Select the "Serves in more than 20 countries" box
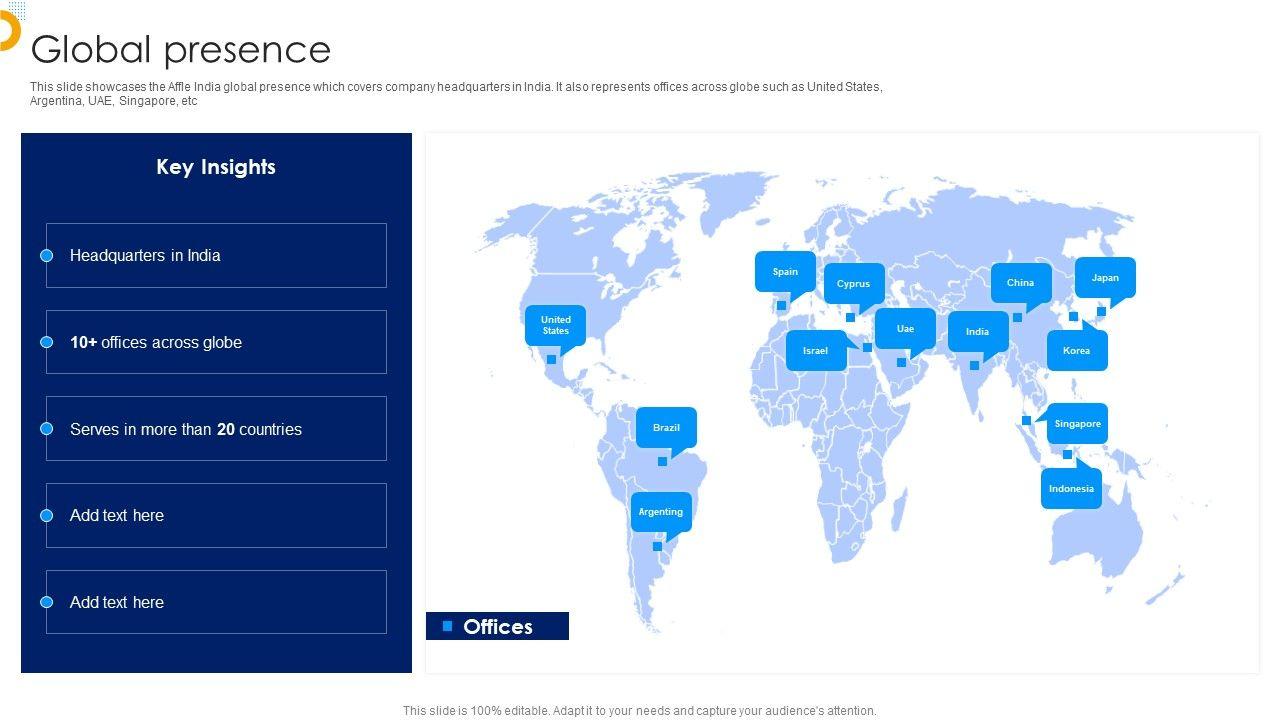The height and width of the screenshot is (720, 1280). (216, 429)
